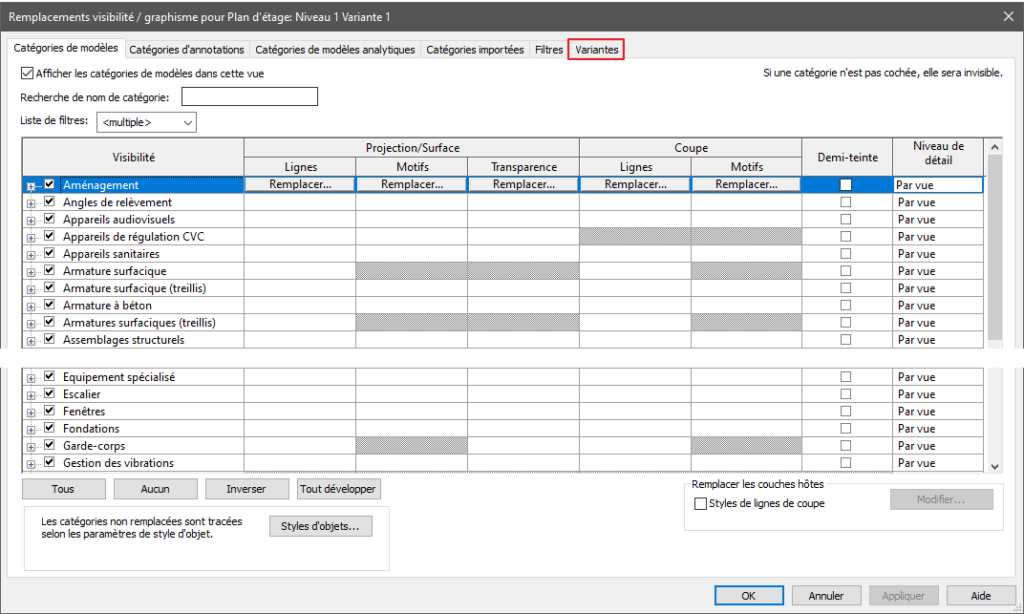Toggle Fenêtres visibility checkbox
Viewport: 1024px width, 614px height.
coord(49,411)
